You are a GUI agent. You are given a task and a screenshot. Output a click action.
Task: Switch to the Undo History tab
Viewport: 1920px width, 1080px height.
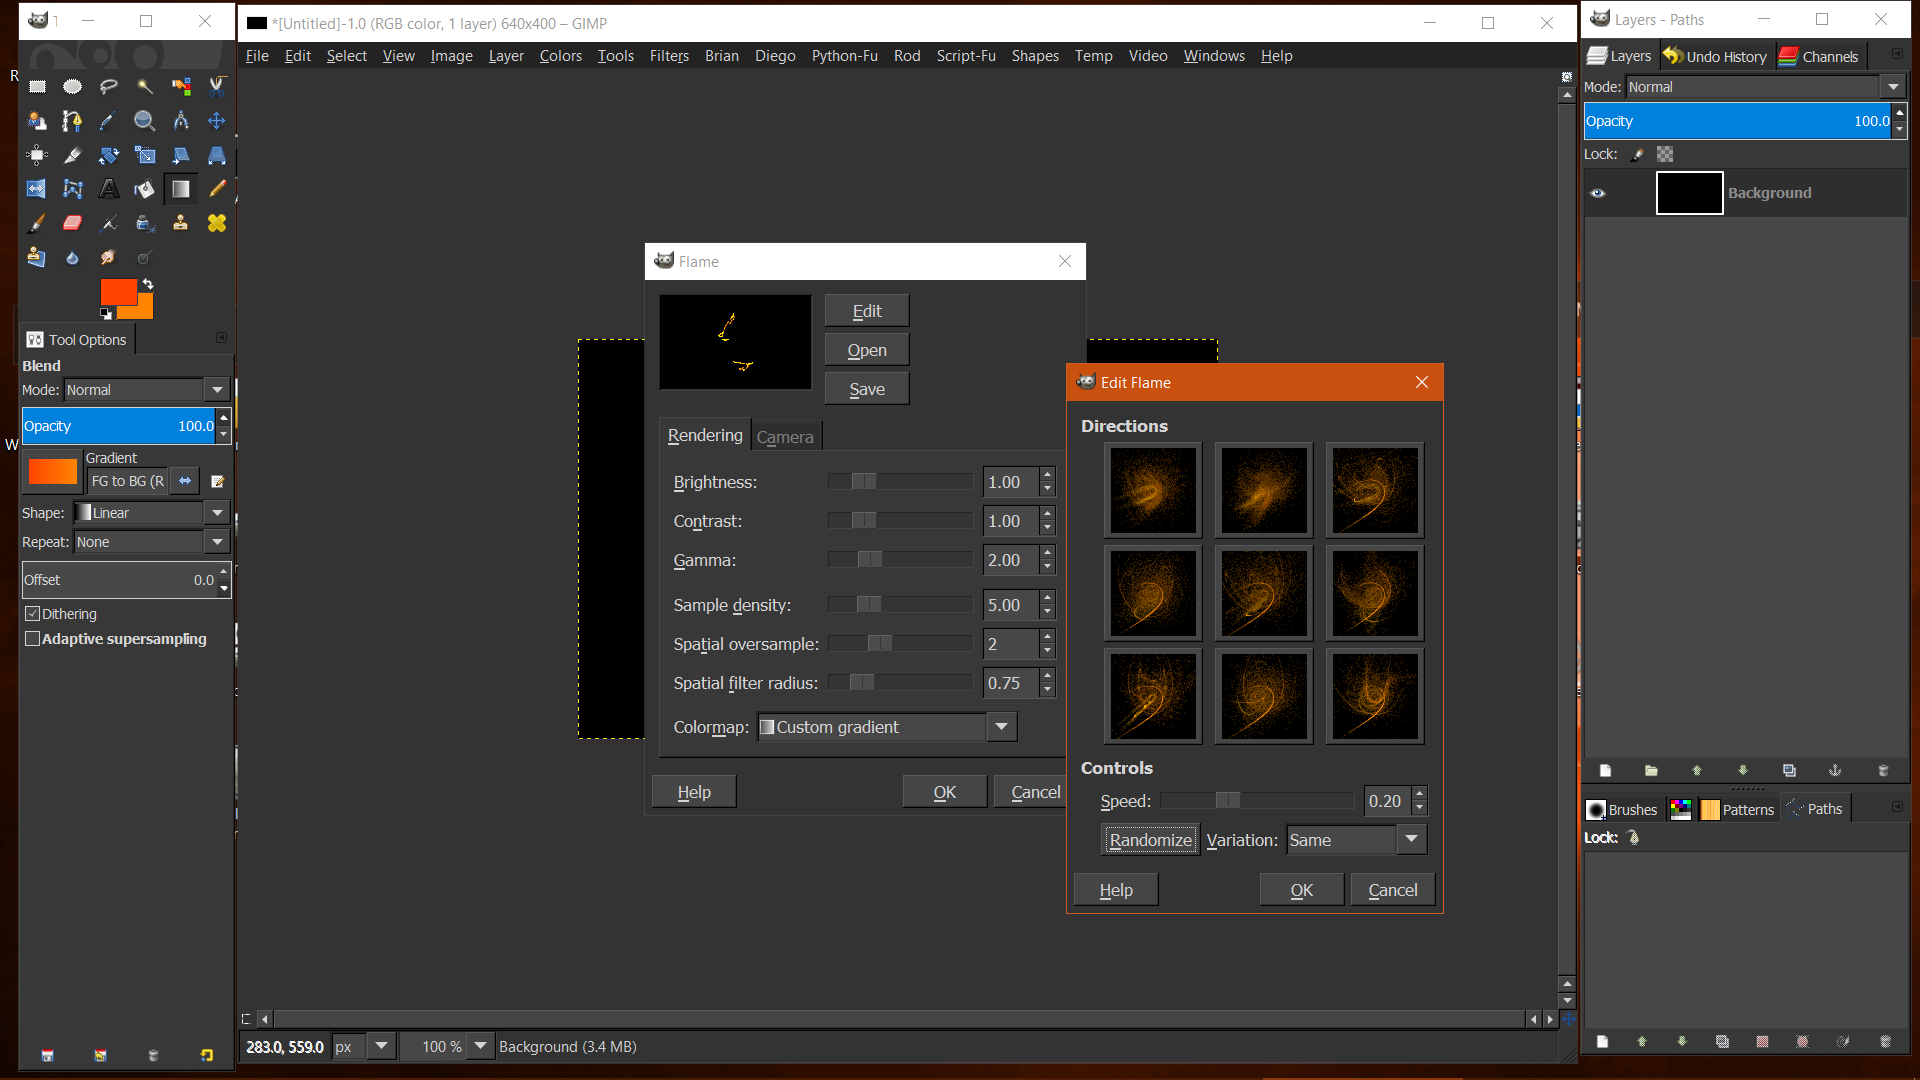point(1716,56)
